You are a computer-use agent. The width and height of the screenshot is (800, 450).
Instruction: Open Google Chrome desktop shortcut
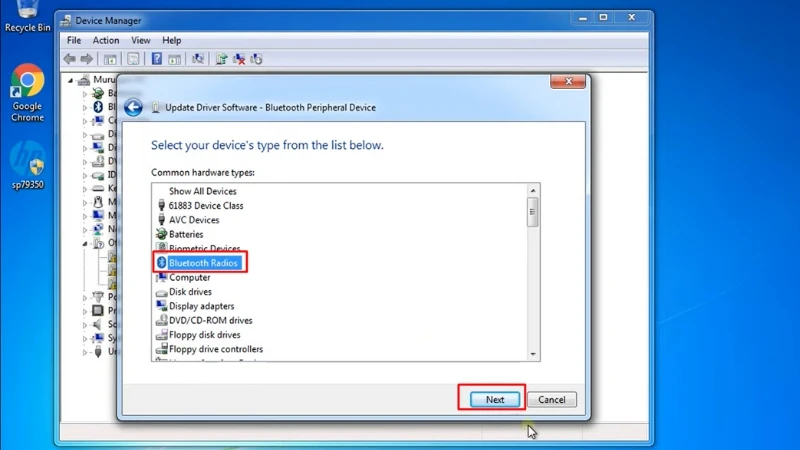27,93
